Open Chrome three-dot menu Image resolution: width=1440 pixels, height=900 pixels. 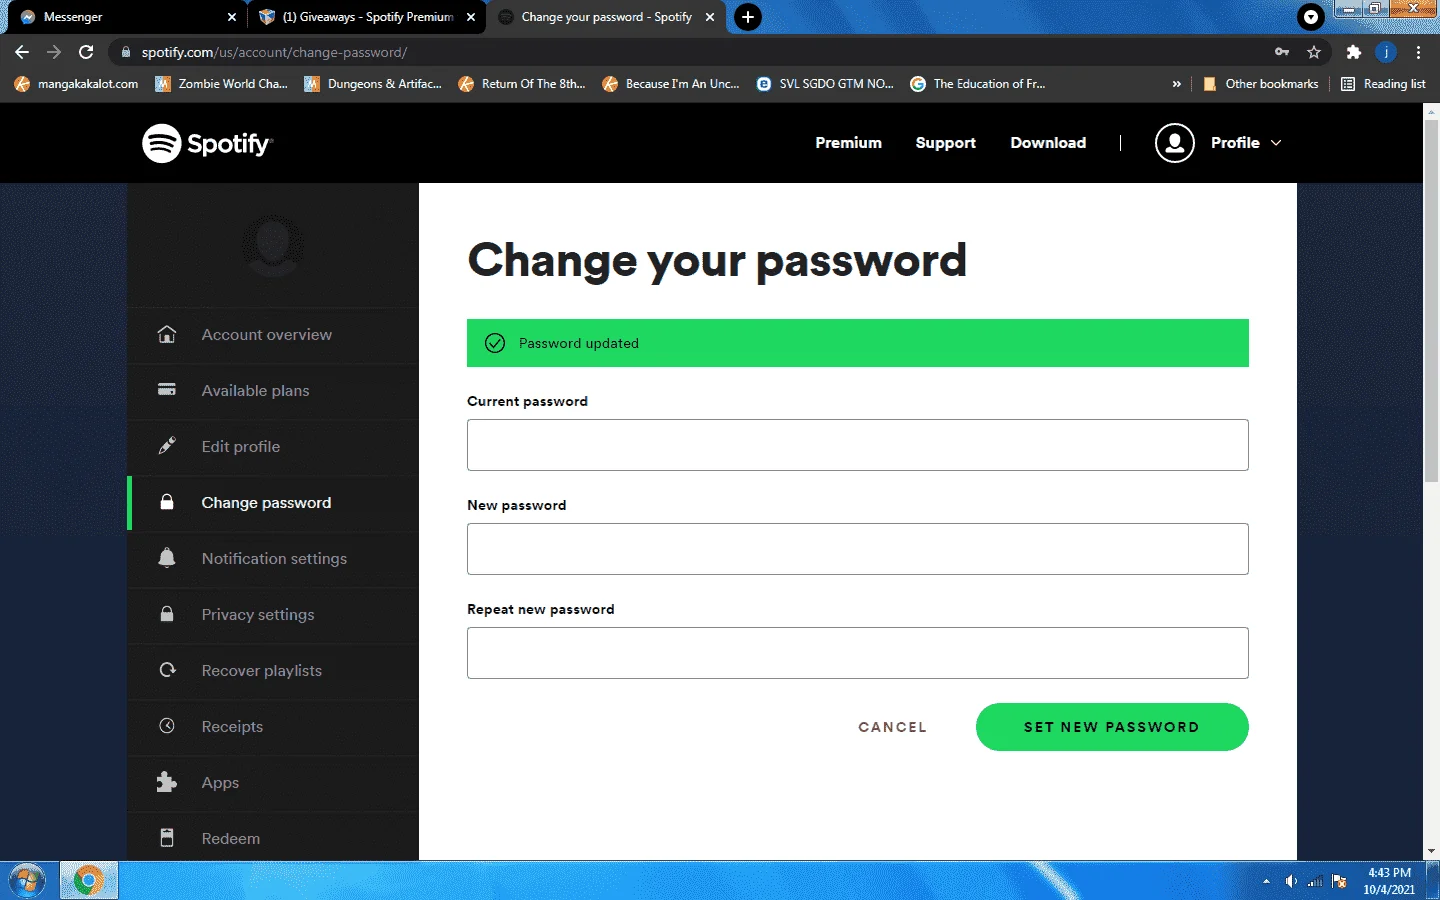click(x=1418, y=52)
